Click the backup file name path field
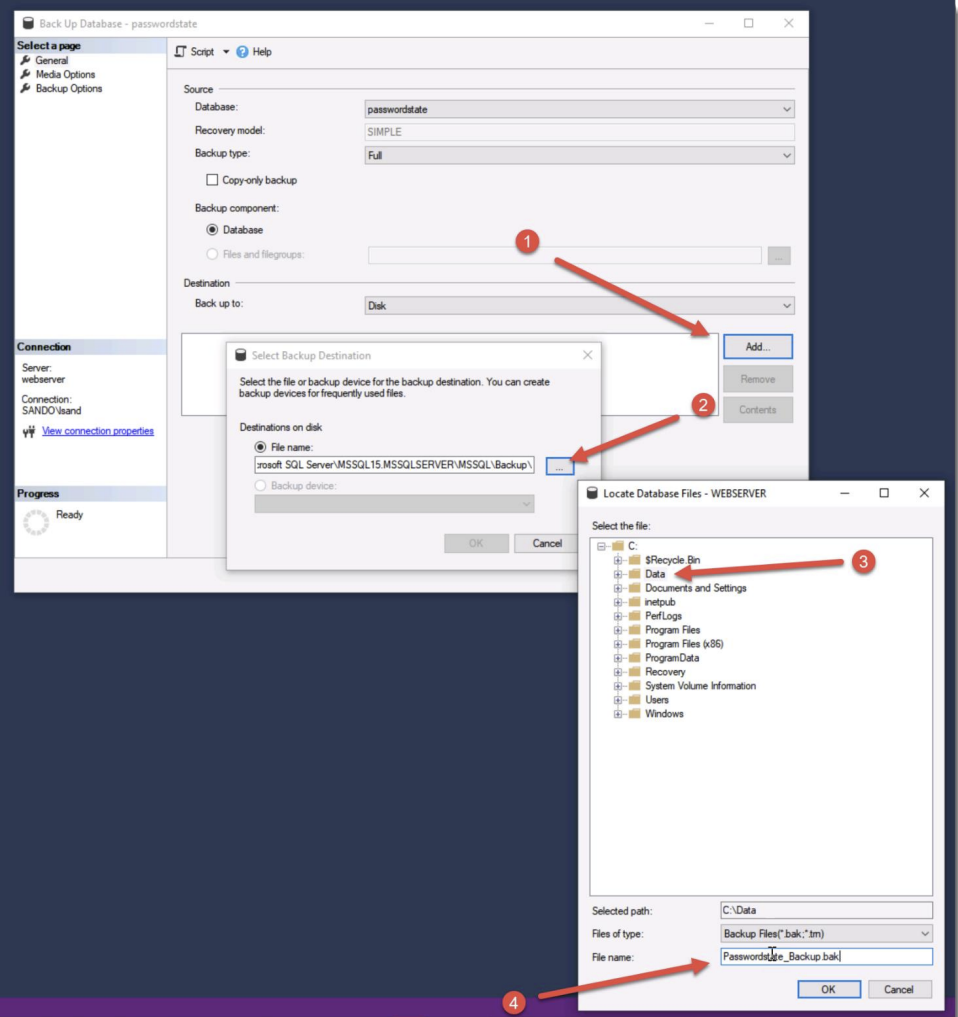The image size is (958, 1017). coord(394,465)
